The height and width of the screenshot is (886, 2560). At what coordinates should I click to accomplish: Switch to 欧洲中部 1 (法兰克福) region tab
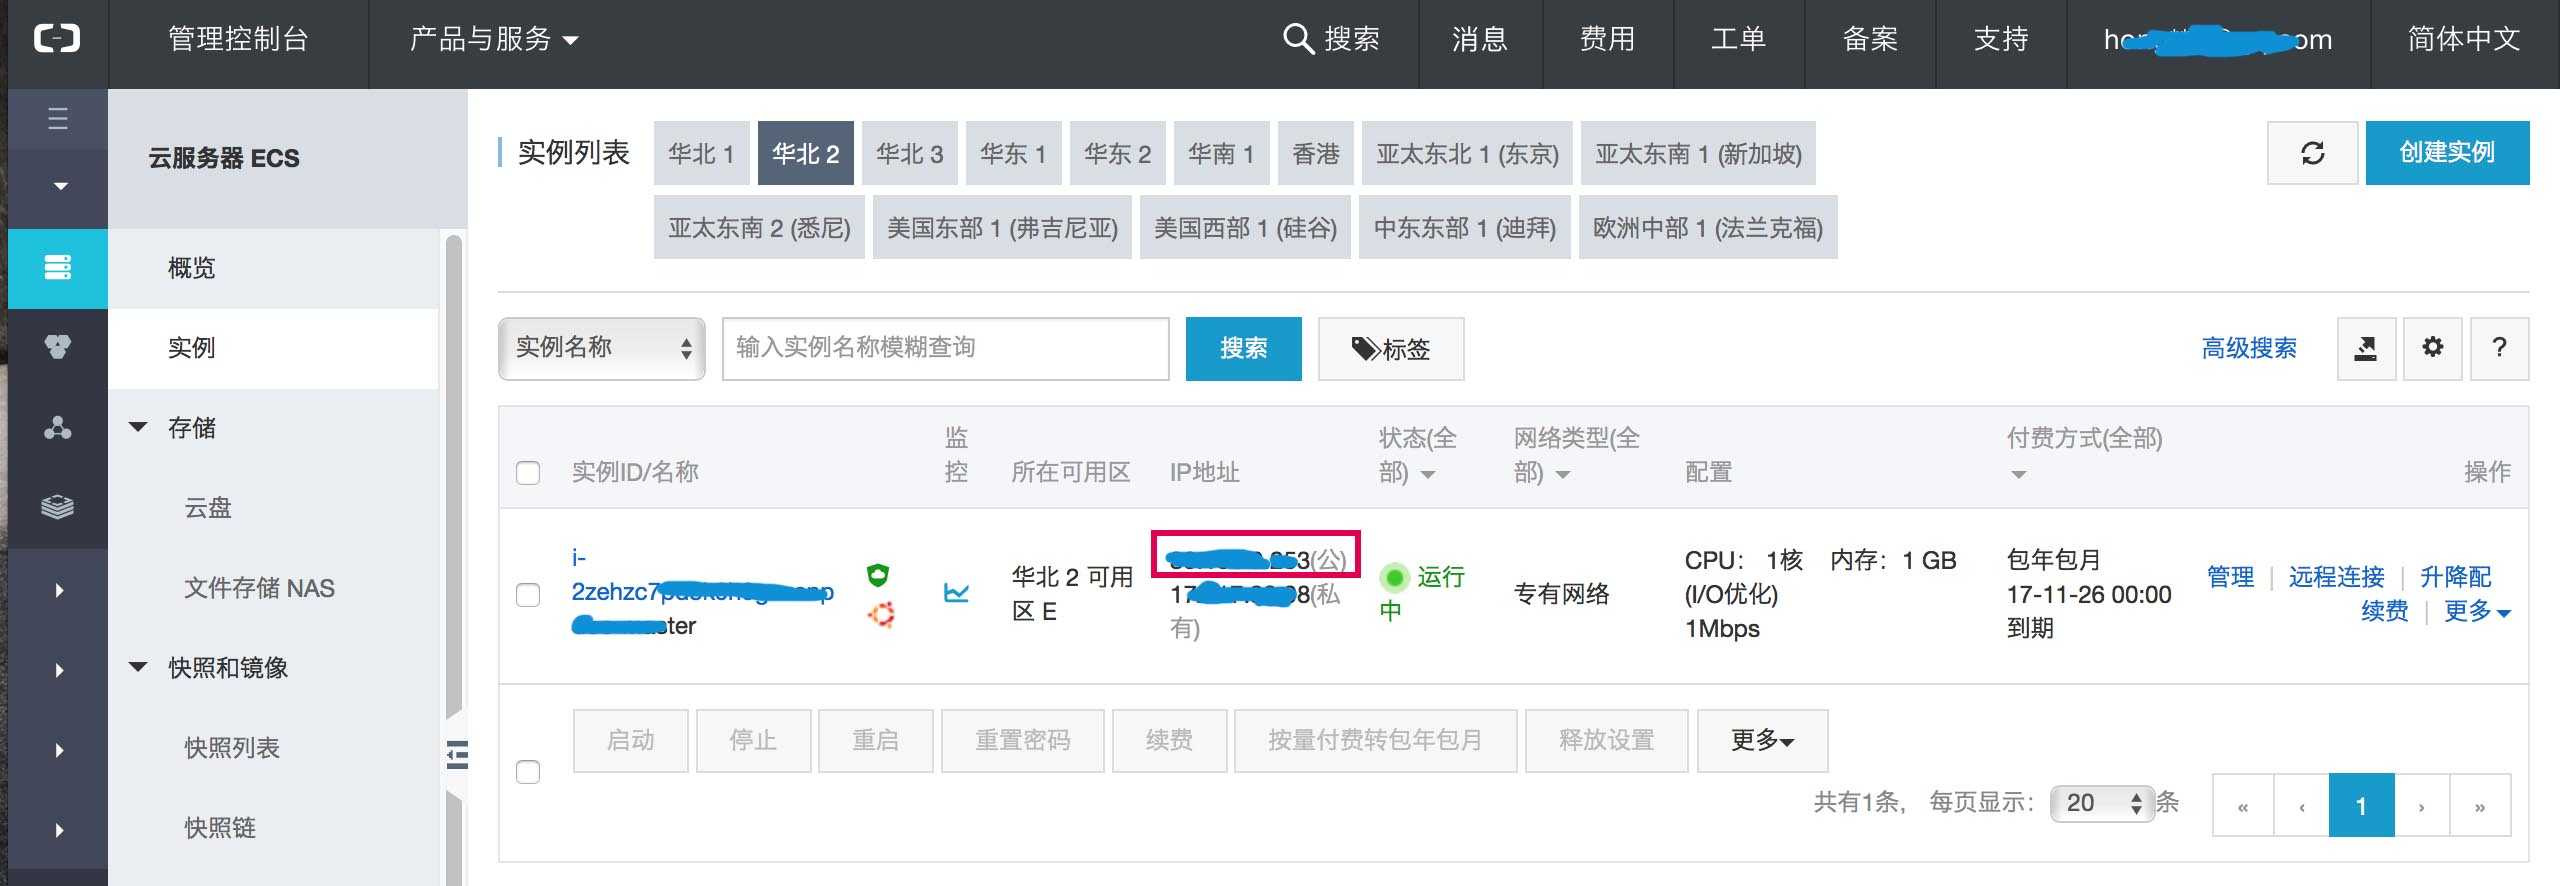tap(1708, 227)
